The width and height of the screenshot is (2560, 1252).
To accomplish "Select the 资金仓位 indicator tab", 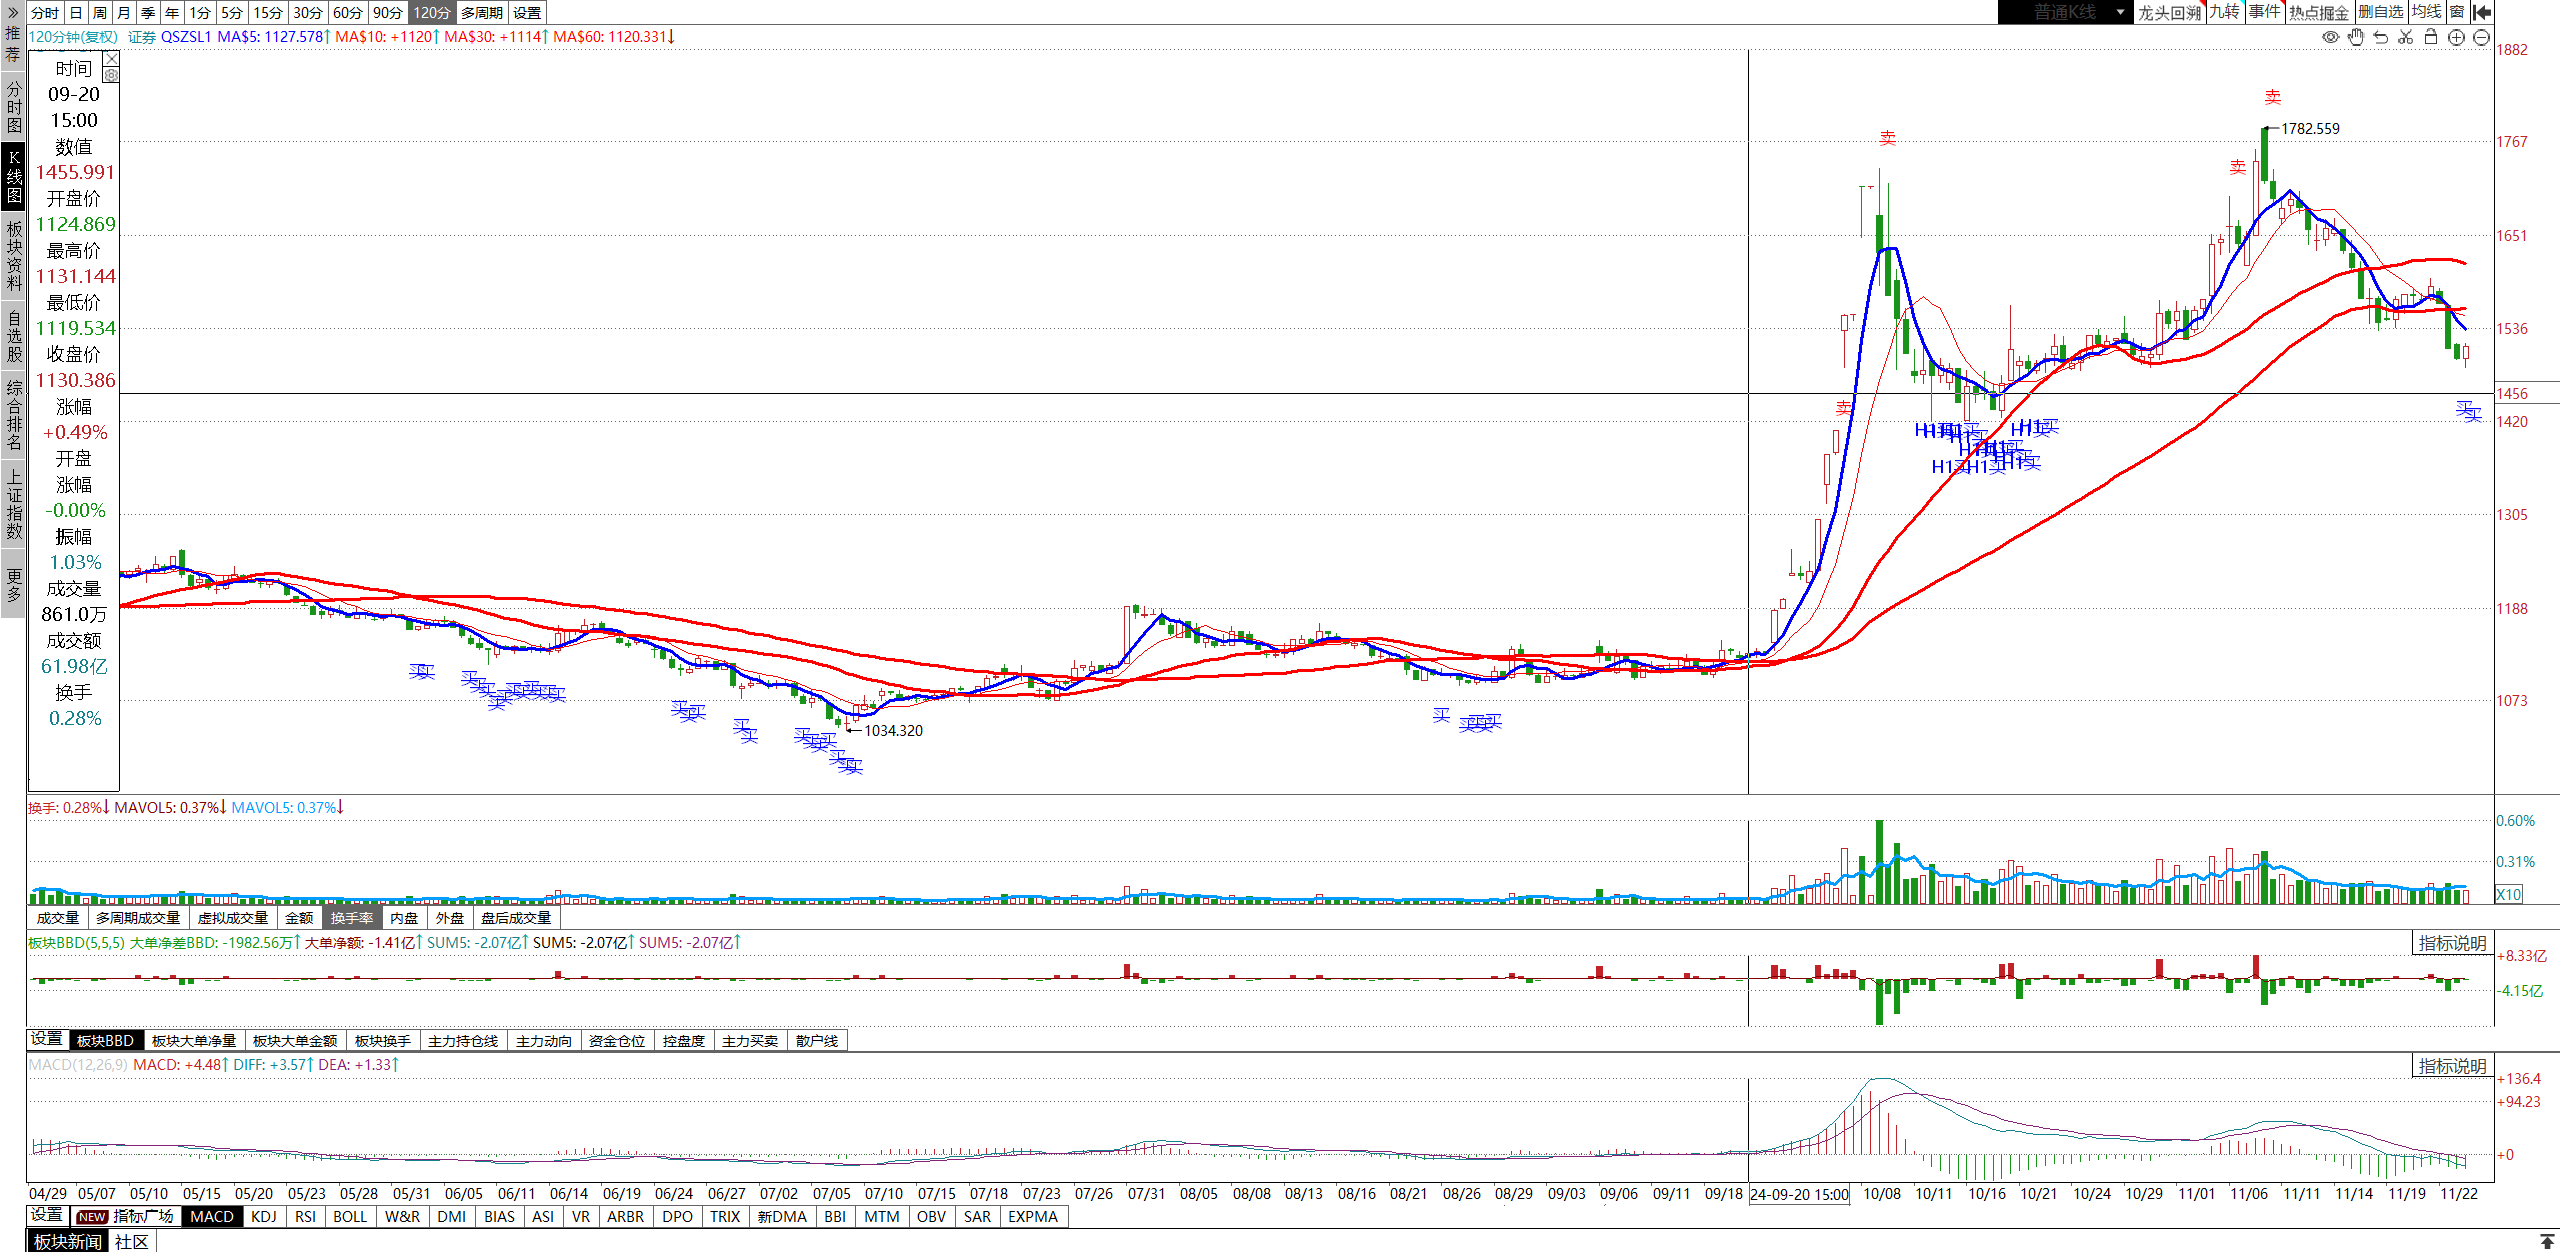I will click(617, 1041).
